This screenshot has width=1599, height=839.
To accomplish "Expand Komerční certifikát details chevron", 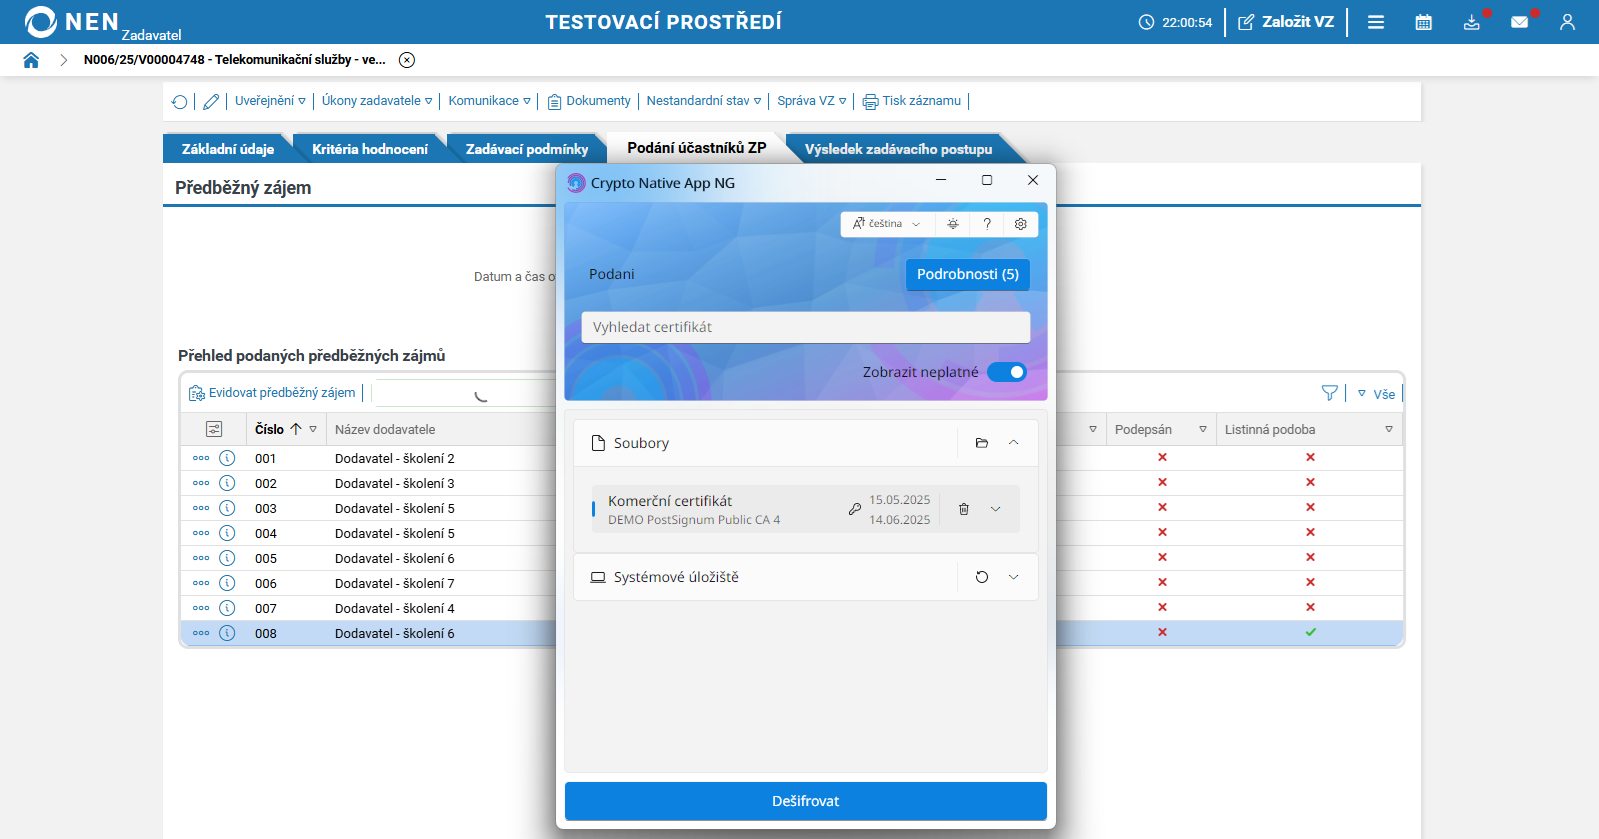I will (x=995, y=509).
